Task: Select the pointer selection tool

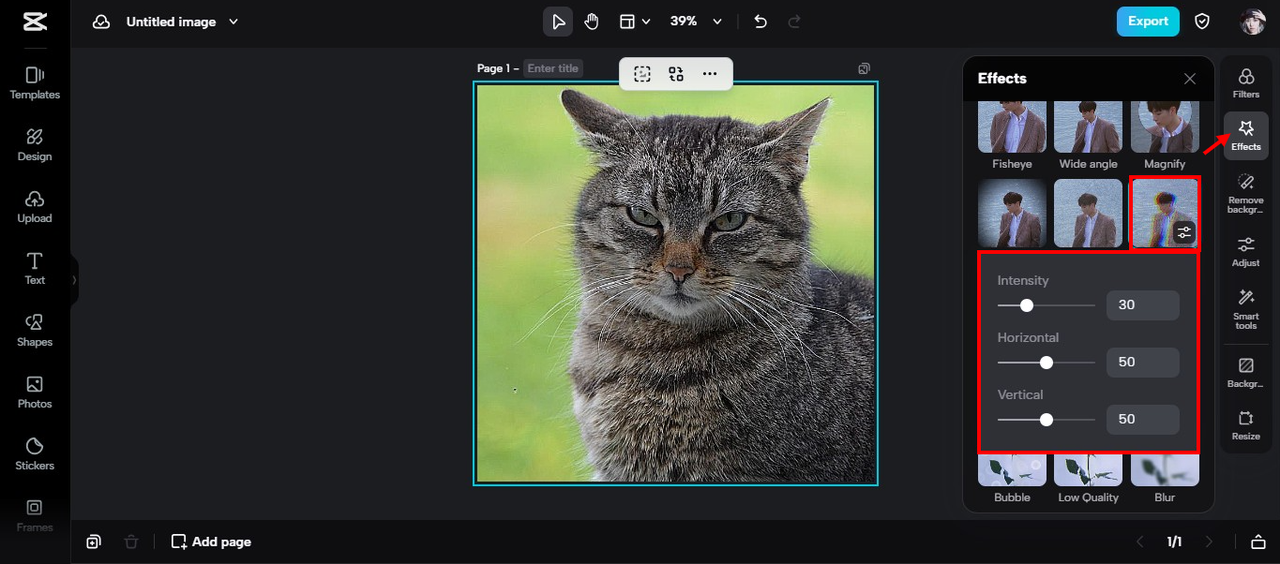Action: [558, 21]
